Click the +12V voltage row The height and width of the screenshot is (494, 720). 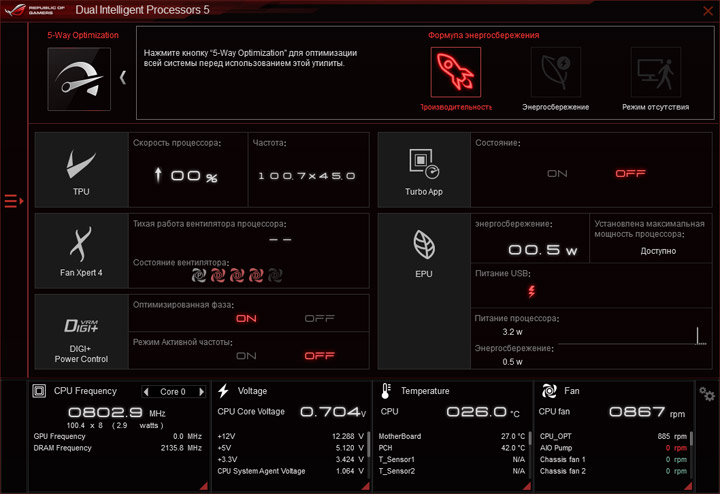(x=290, y=436)
